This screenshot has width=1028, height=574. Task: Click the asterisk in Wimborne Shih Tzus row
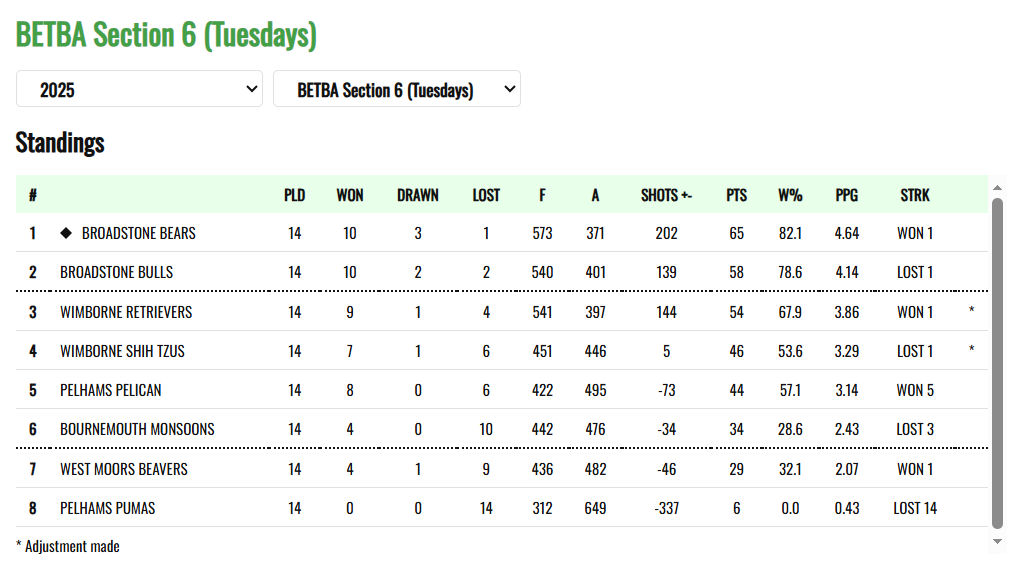pyautogui.click(x=971, y=351)
